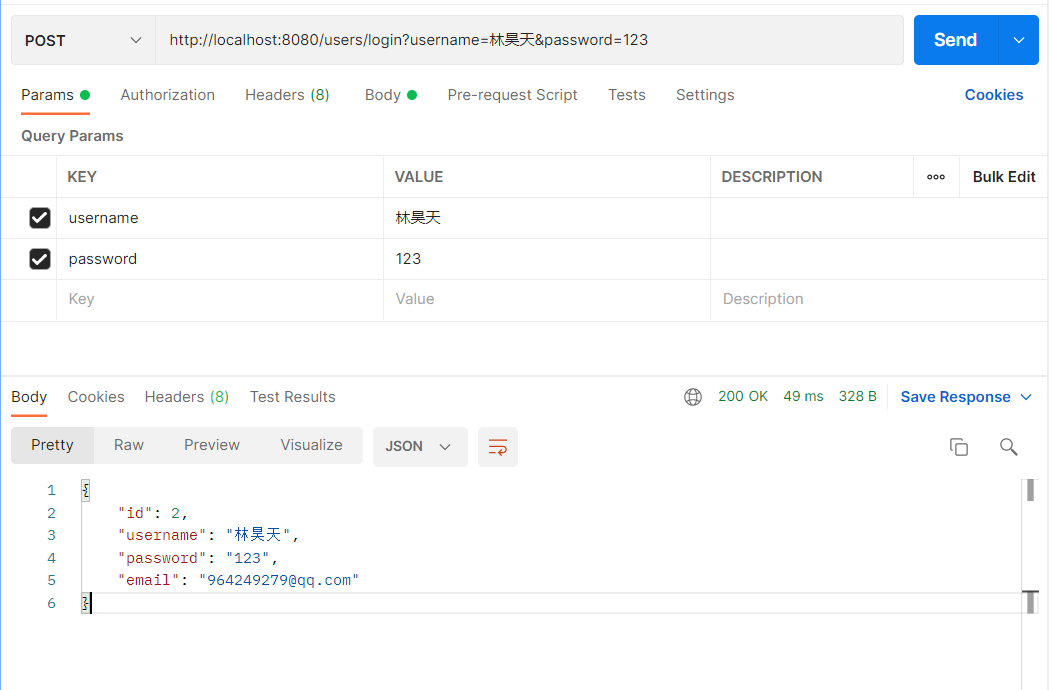This screenshot has width=1053, height=690.
Task: Open the response Cookies tab
Action: (x=96, y=397)
